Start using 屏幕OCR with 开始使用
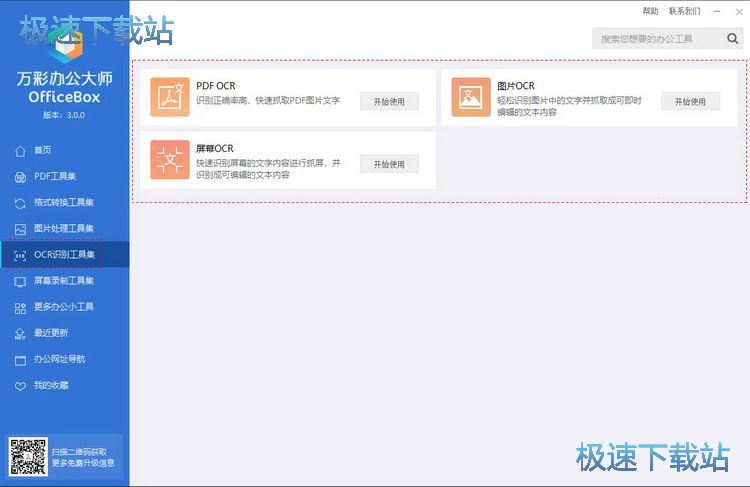The width and height of the screenshot is (750, 487). 389,164
